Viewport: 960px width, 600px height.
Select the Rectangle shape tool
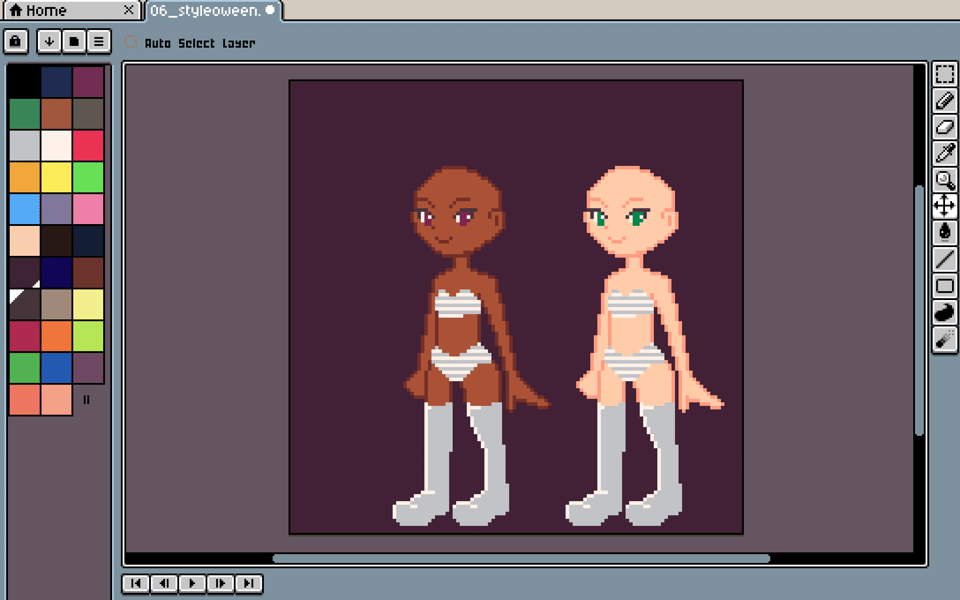[x=945, y=286]
